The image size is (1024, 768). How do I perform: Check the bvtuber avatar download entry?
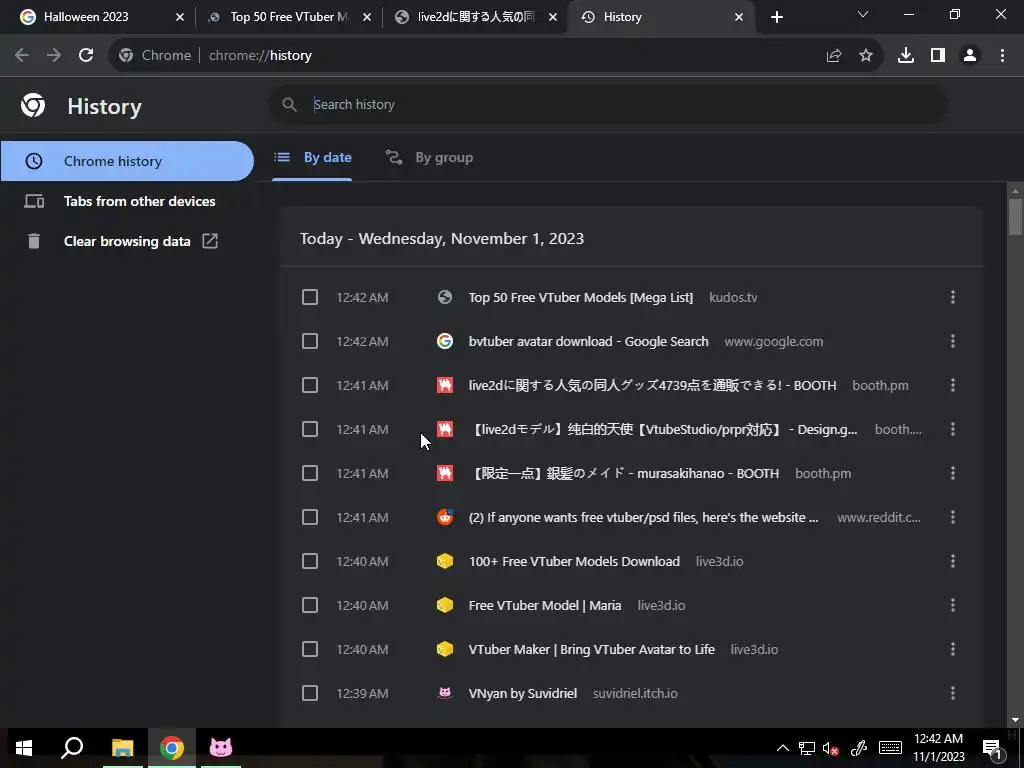point(310,341)
